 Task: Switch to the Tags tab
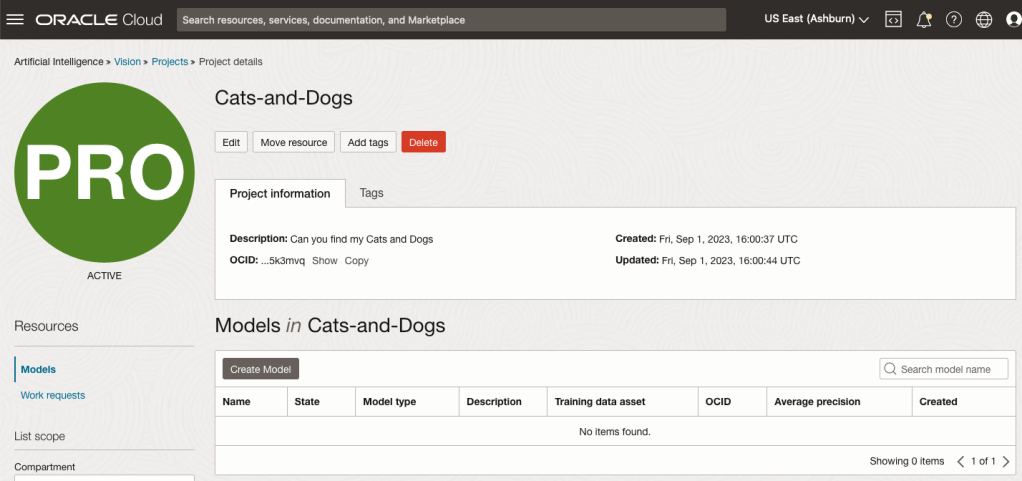click(371, 193)
